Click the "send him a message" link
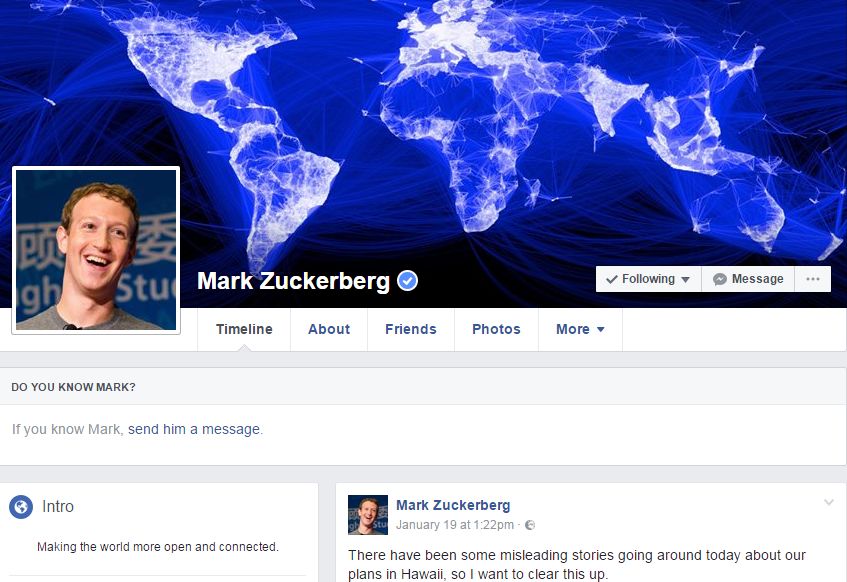The image size is (847, 582). coord(194,429)
